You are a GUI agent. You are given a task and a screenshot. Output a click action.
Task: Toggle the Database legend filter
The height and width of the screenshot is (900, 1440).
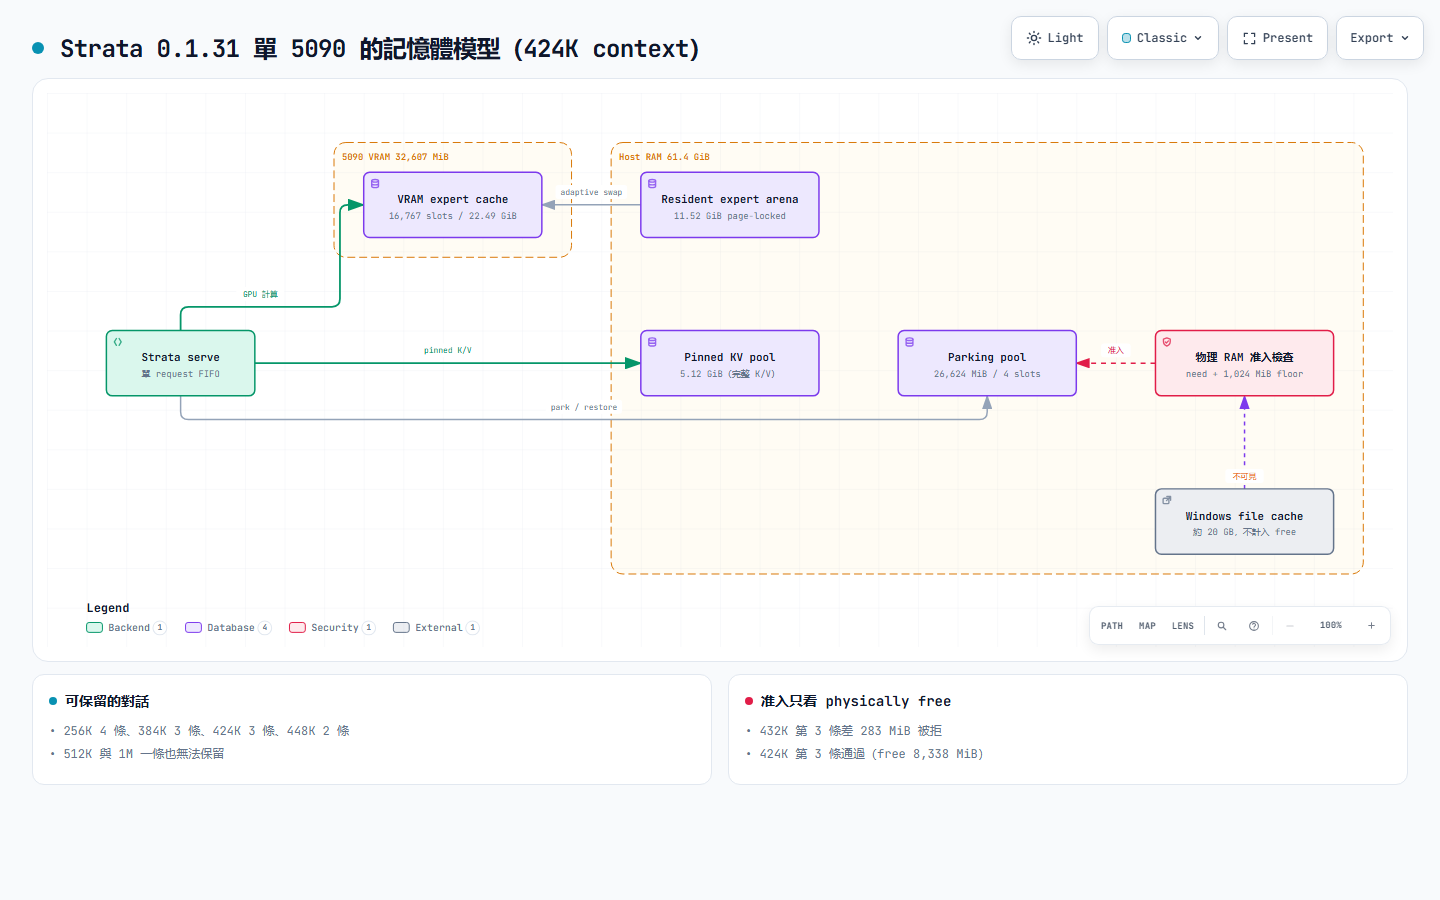228,628
